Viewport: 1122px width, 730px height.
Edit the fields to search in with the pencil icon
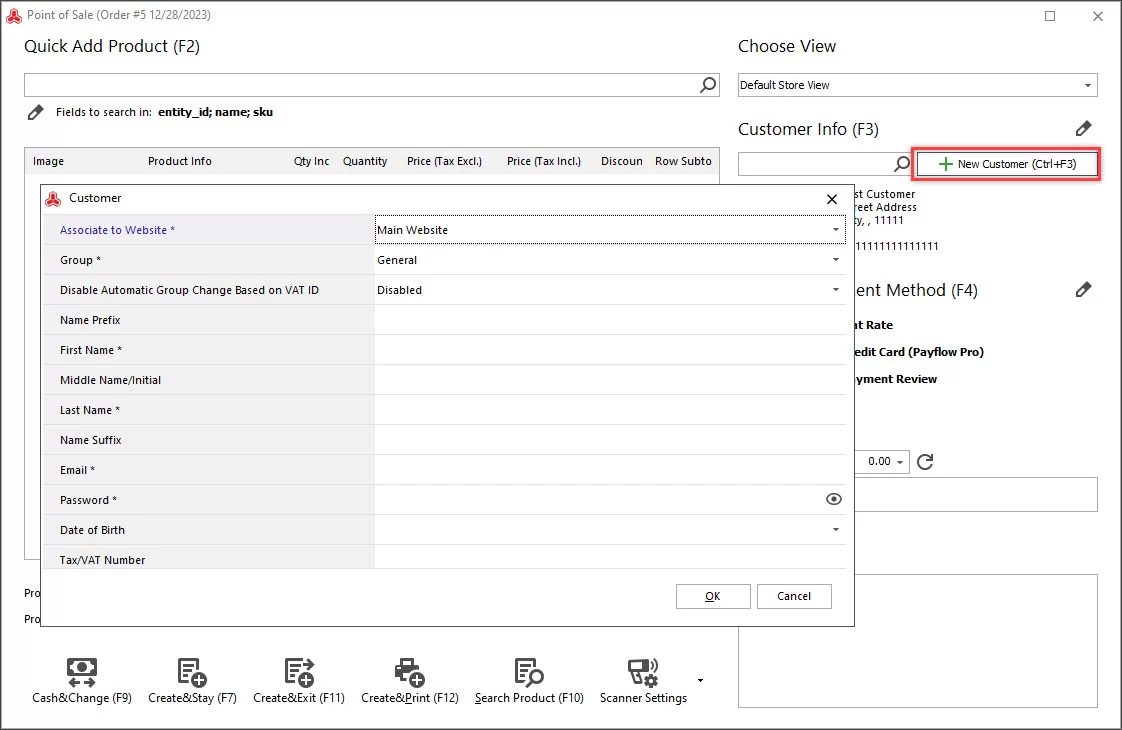(x=35, y=112)
